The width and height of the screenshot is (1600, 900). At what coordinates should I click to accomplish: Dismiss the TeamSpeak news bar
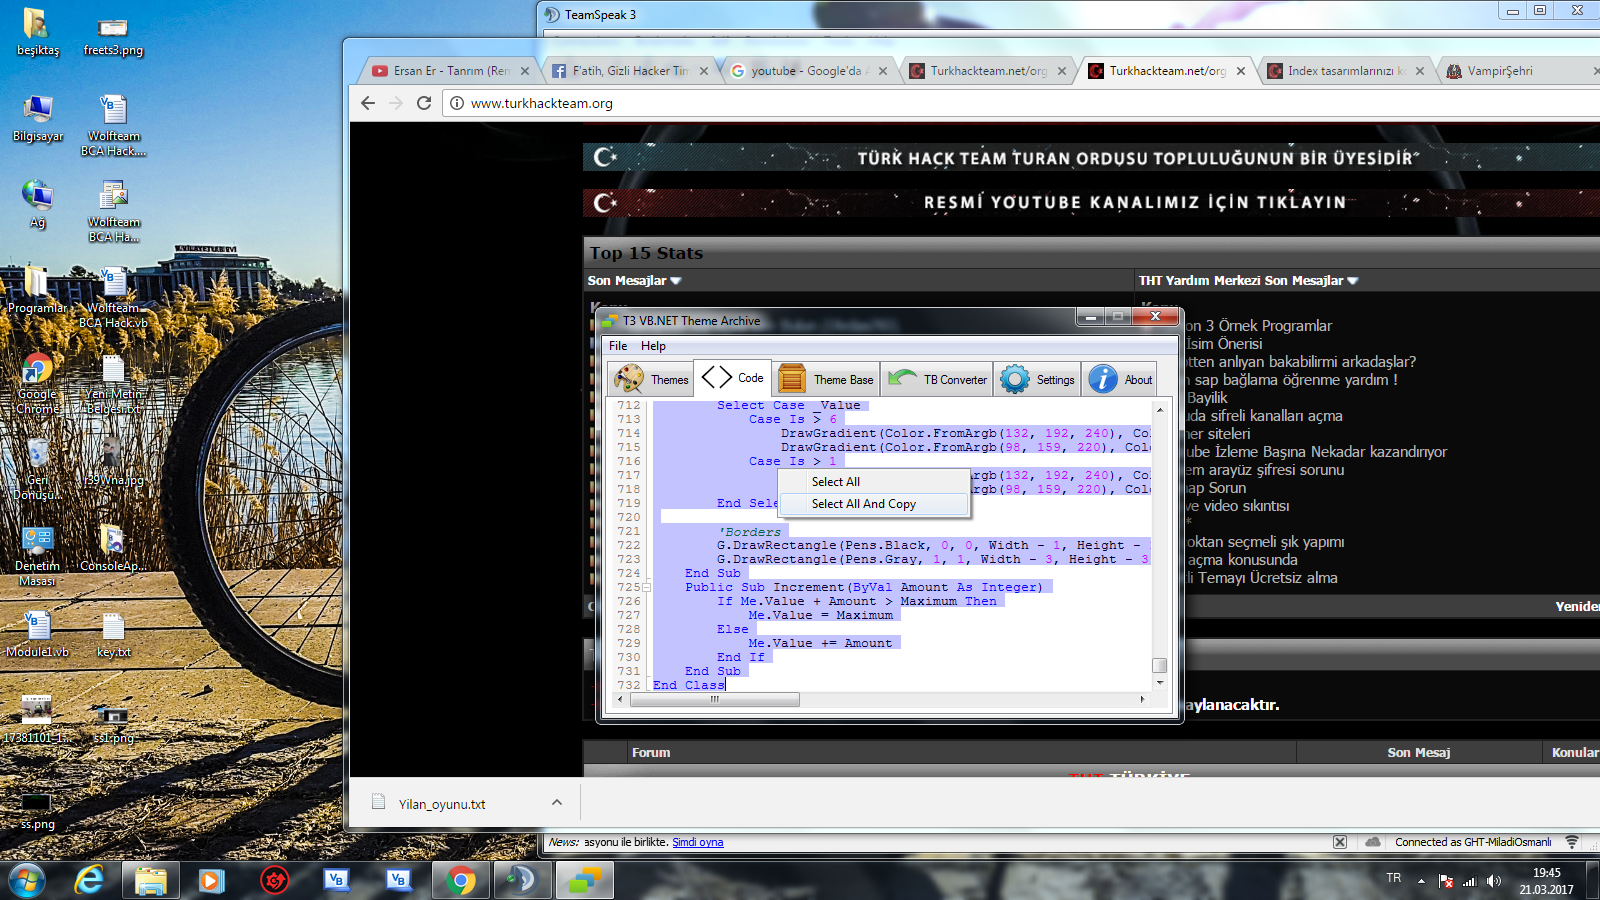1340,842
